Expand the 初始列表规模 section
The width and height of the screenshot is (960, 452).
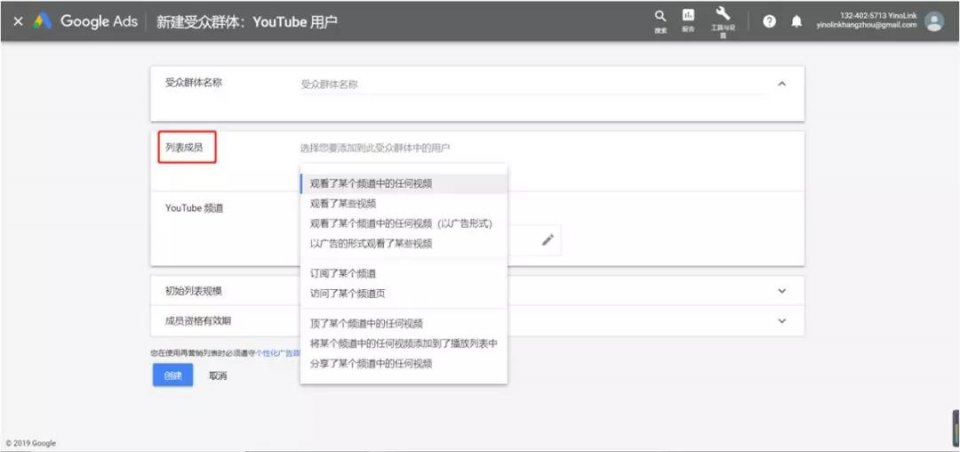tap(782, 291)
